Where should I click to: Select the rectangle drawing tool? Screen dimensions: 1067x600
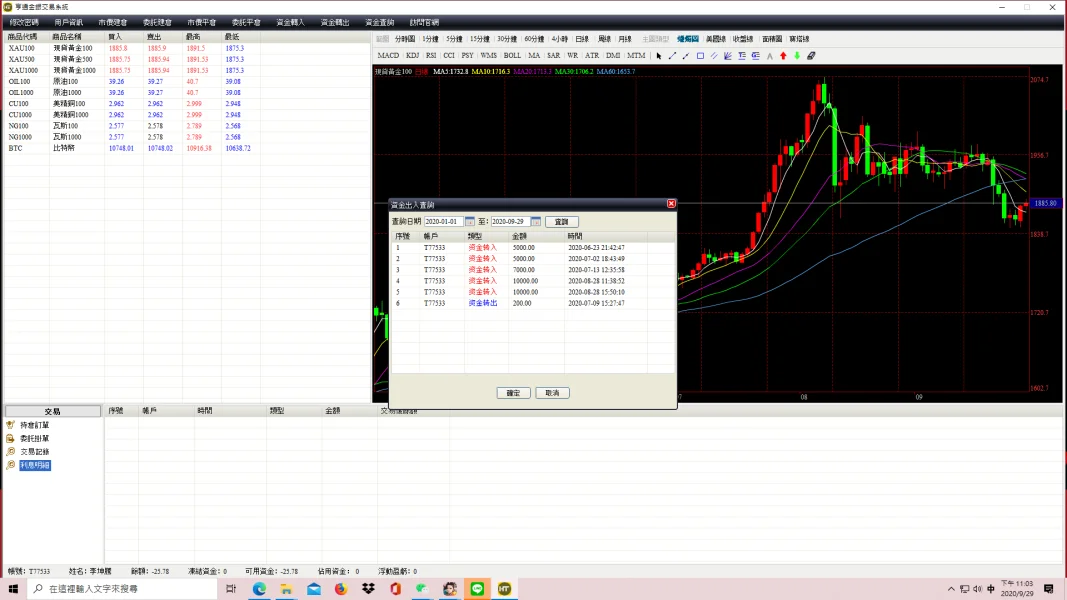(x=700, y=56)
